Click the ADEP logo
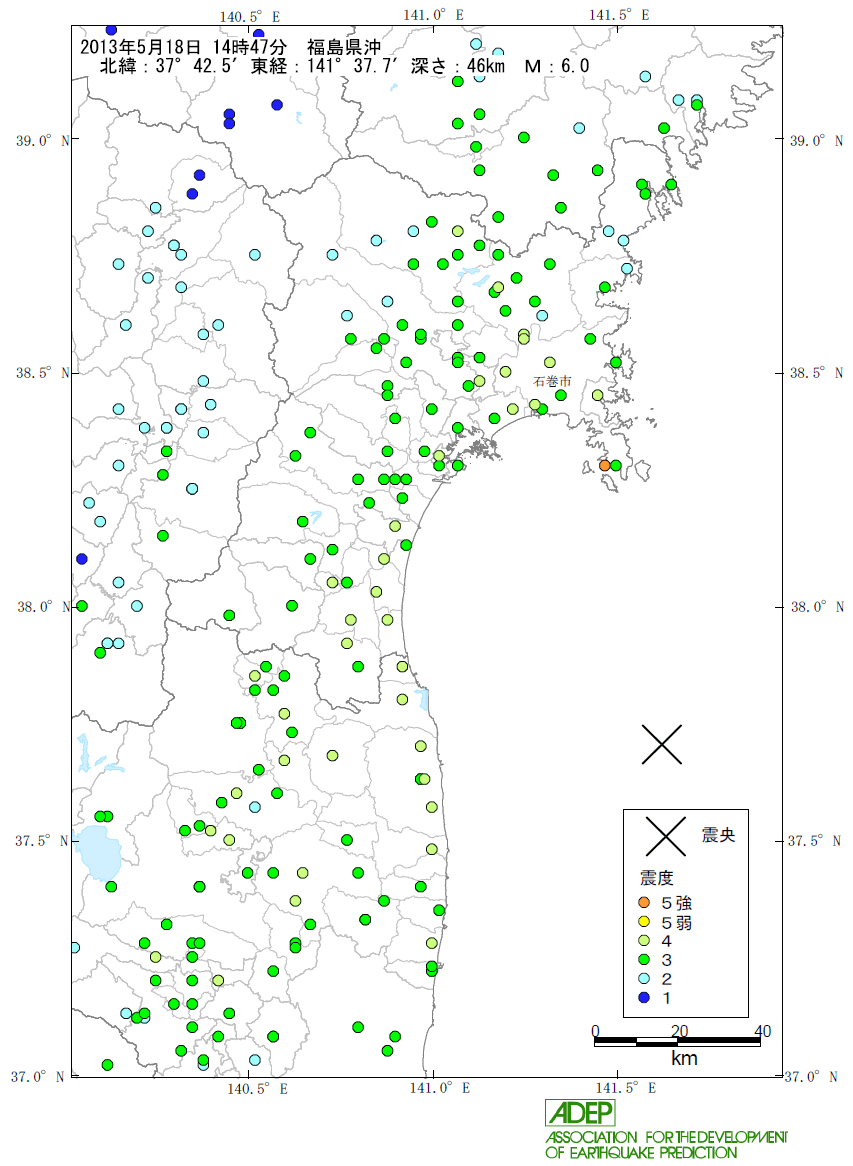Image resolution: width=853 pixels, height=1166 pixels. pos(581,1112)
